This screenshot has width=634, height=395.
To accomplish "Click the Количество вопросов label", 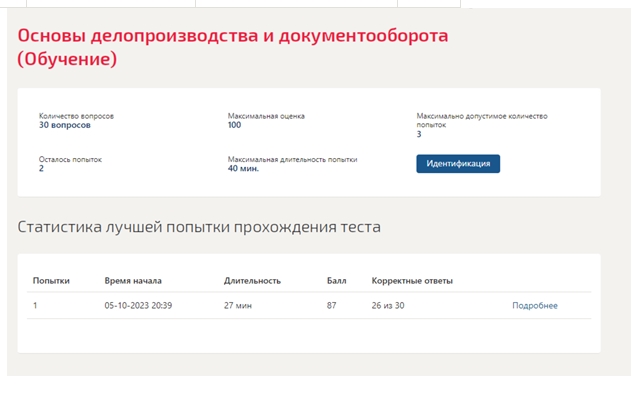I will point(76,116).
